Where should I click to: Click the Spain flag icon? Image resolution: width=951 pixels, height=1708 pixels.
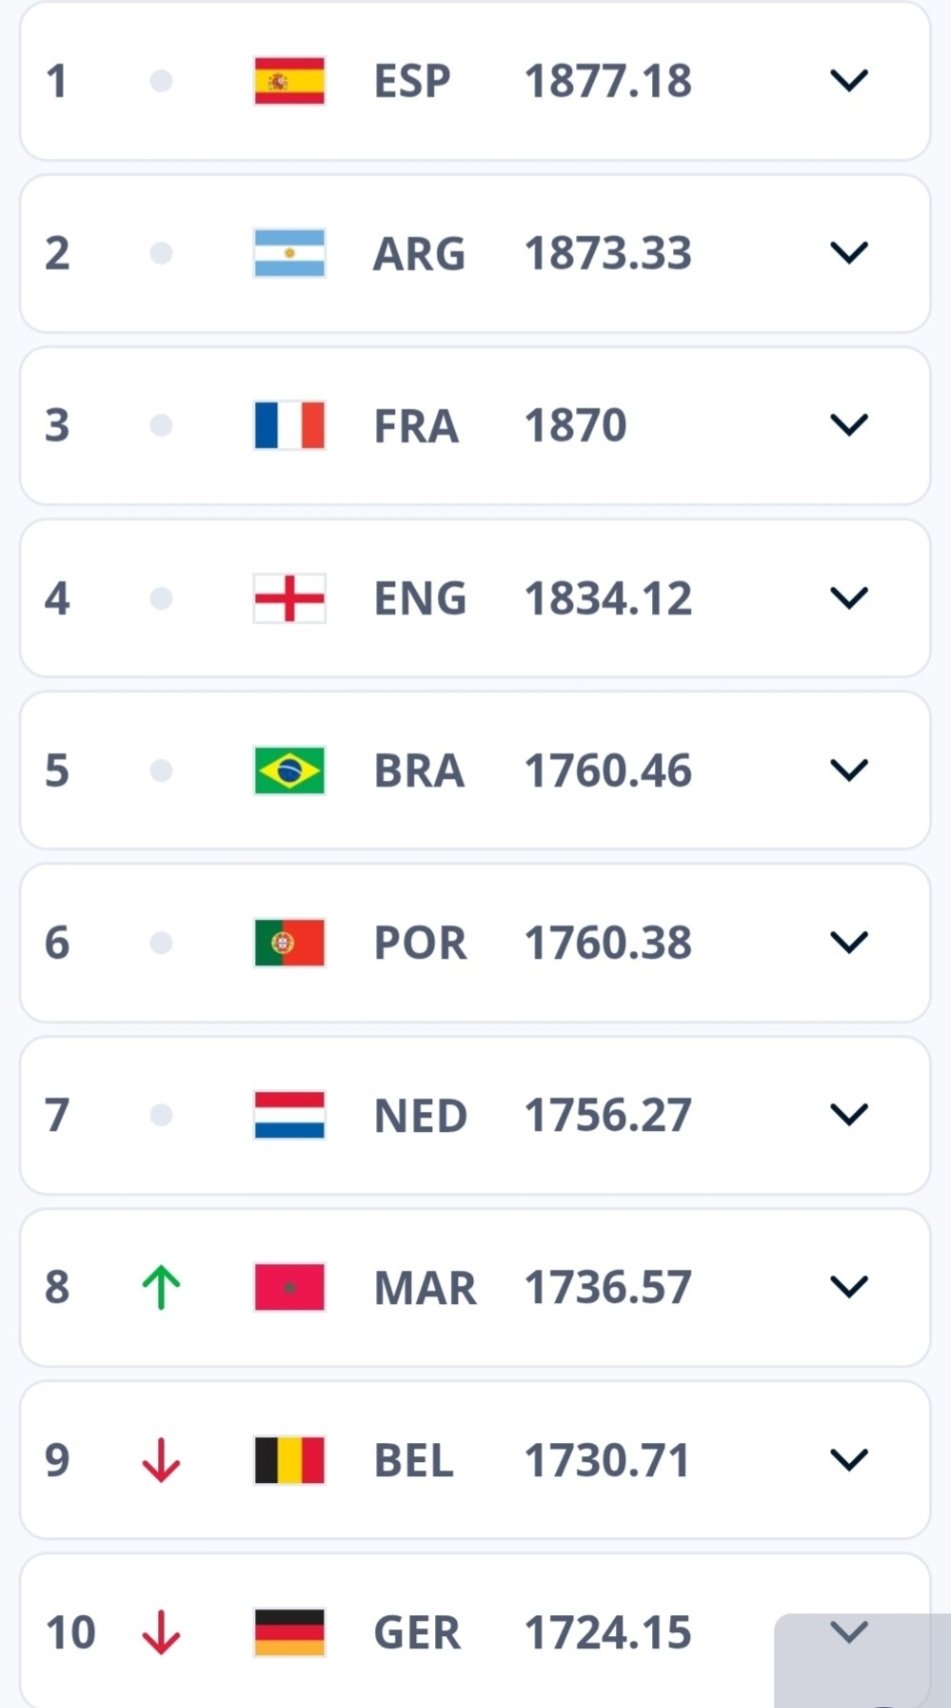tap(289, 81)
